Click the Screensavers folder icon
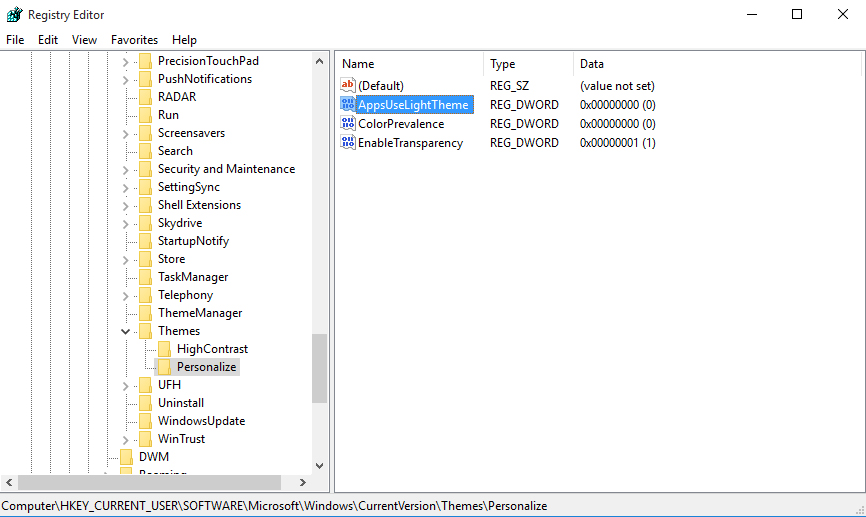This screenshot has width=866, height=517. [145, 133]
